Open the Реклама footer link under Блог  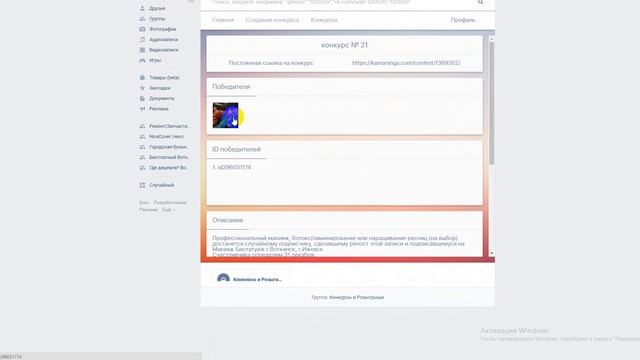pyautogui.click(x=148, y=209)
